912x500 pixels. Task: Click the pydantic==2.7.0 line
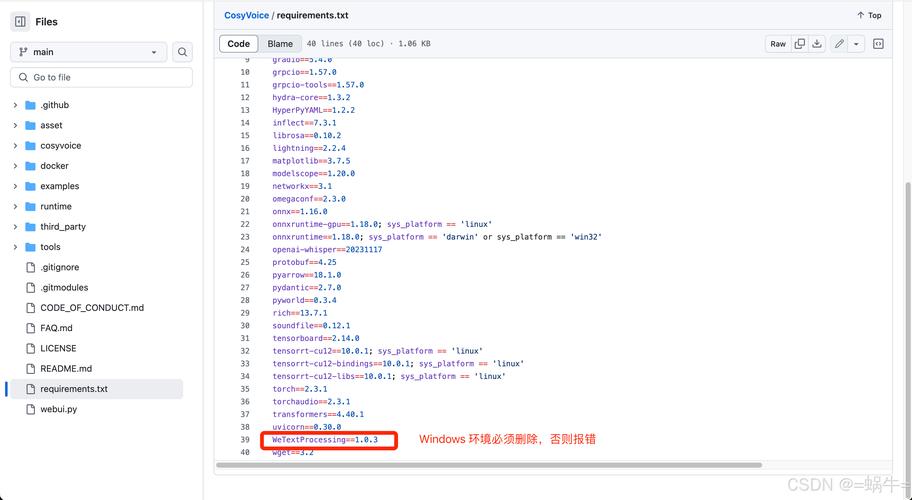click(307, 288)
